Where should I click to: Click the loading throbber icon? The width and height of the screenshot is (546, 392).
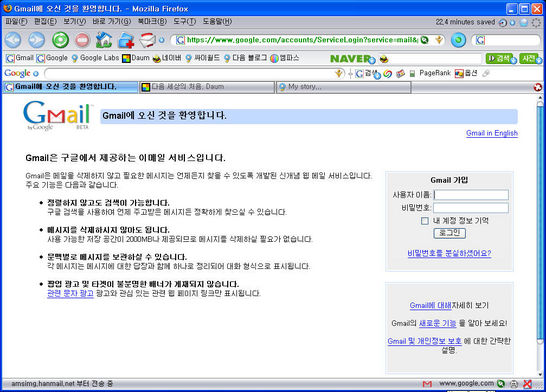[x=537, y=23]
